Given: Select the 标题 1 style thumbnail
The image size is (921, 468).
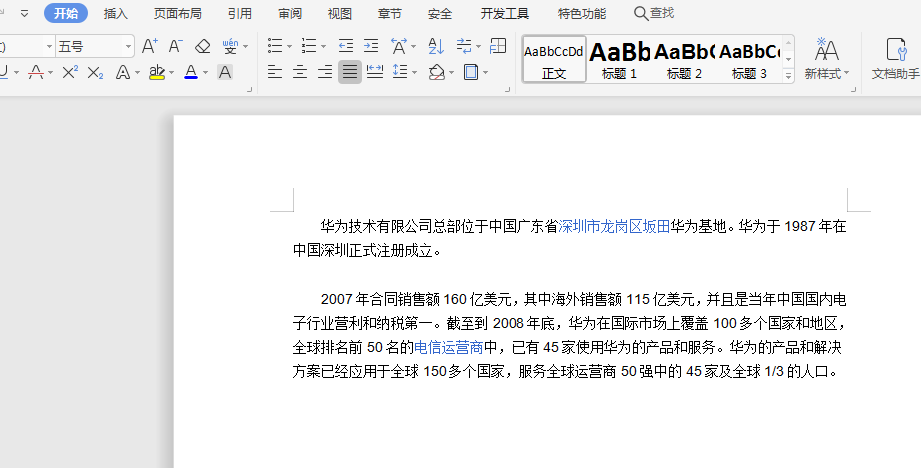Looking at the screenshot, I should tap(619, 59).
